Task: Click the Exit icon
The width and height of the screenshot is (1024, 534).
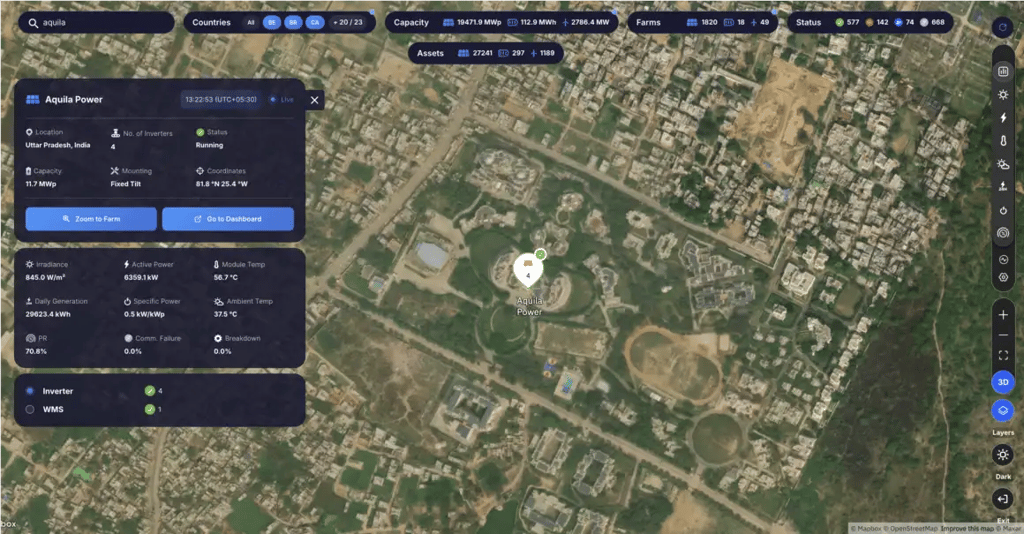Action: tap(1002, 499)
